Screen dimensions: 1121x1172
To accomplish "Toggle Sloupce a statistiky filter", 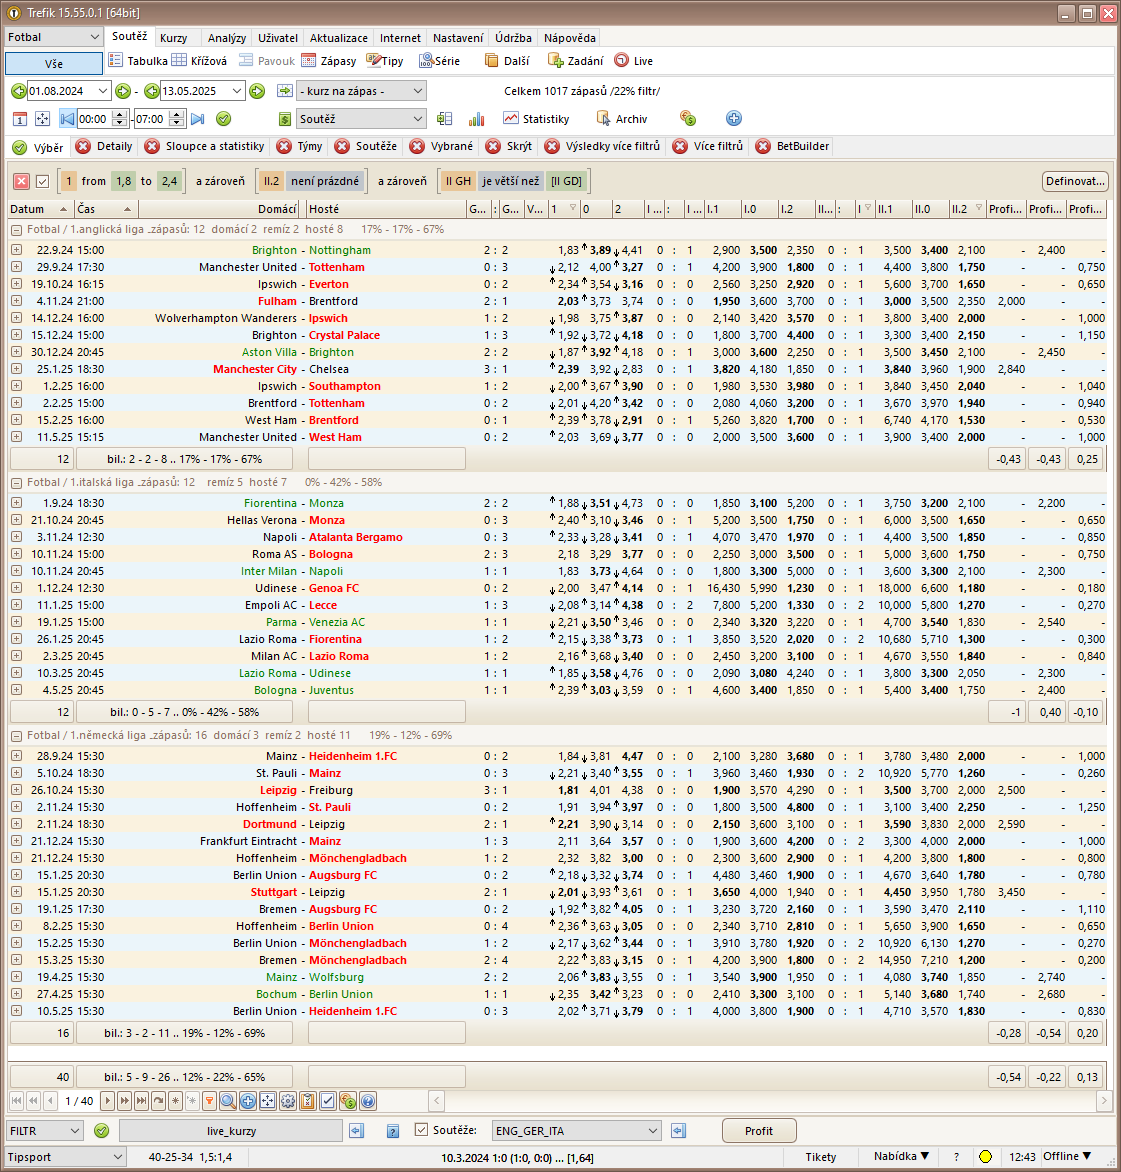I will (x=206, y=146).
